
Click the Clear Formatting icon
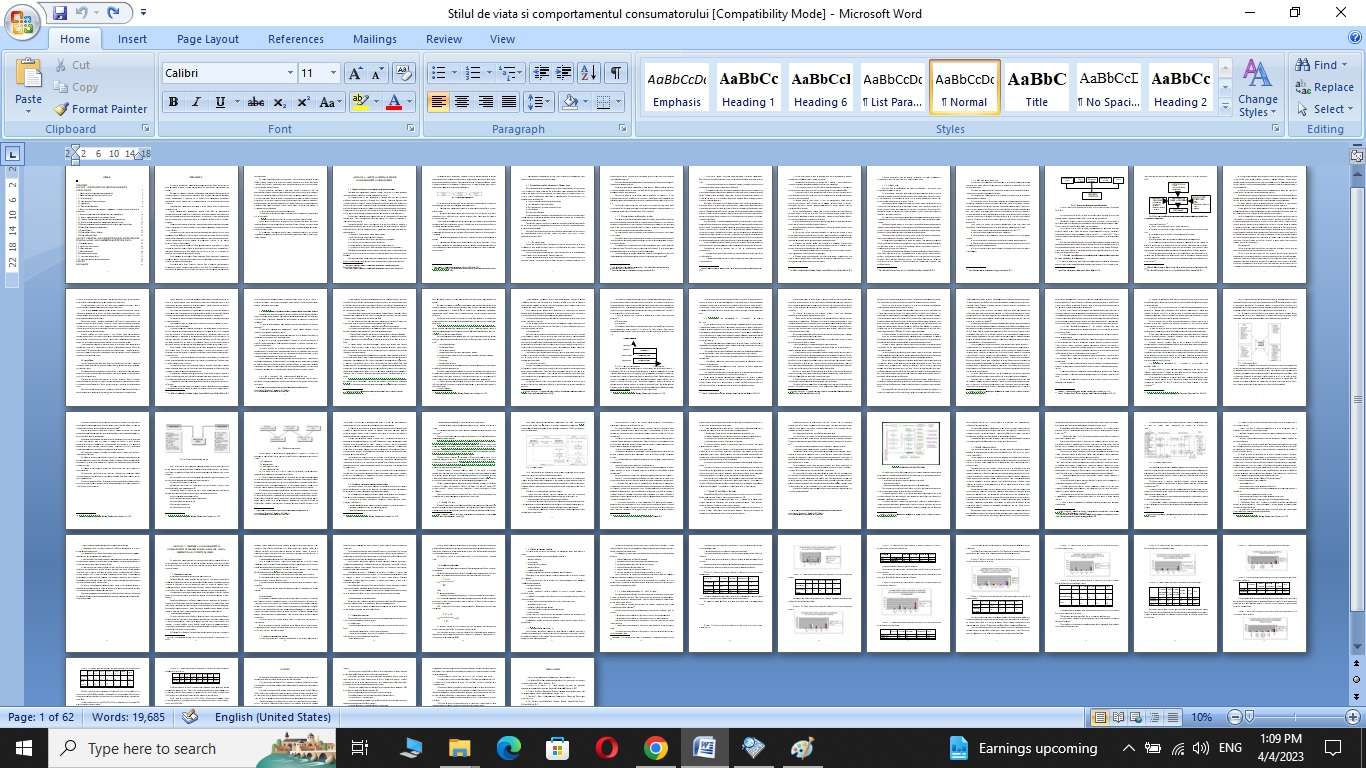click(404, 73)
